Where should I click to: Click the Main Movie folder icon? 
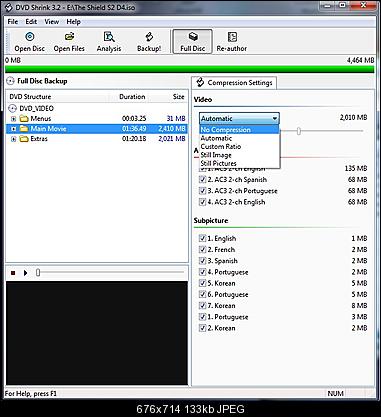point(24,129)
